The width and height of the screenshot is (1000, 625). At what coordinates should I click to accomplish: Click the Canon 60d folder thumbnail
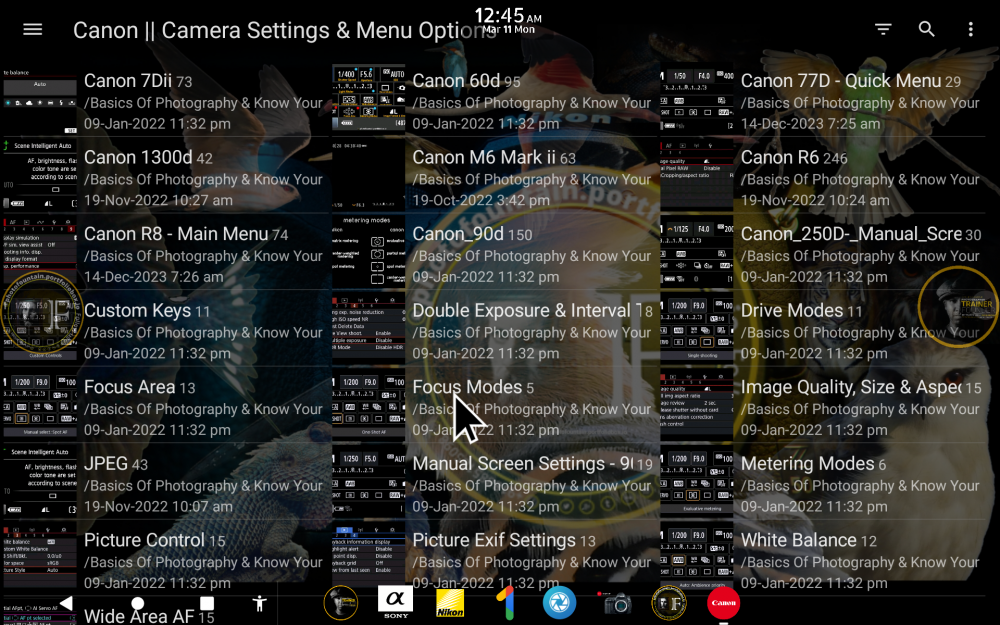click(x=368, y=100)
